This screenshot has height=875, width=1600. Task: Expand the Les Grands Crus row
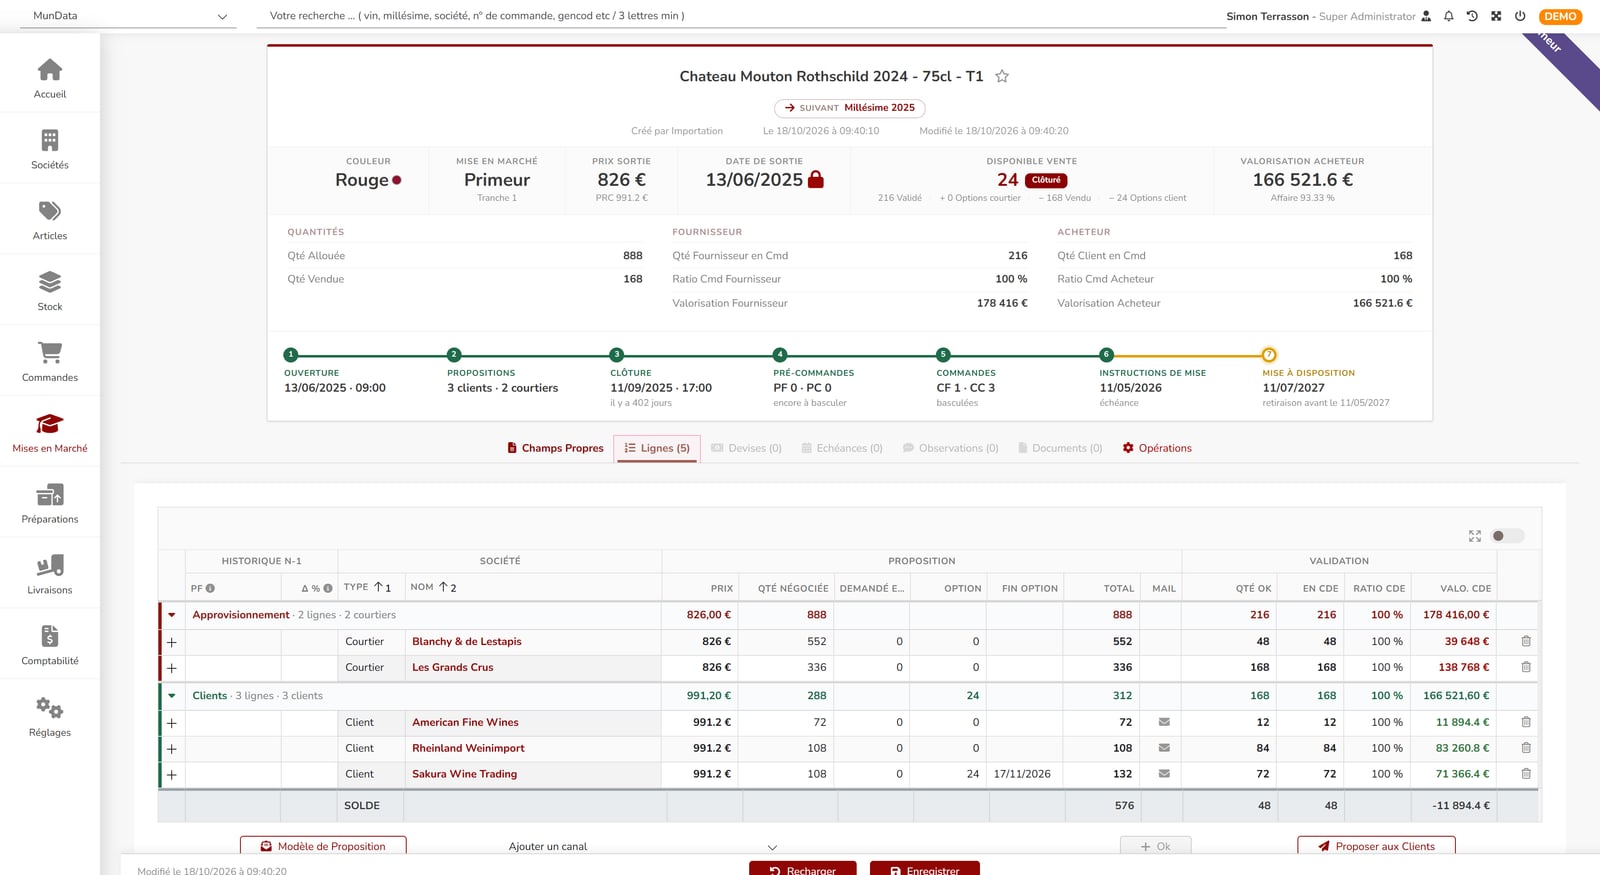[172, 668]
